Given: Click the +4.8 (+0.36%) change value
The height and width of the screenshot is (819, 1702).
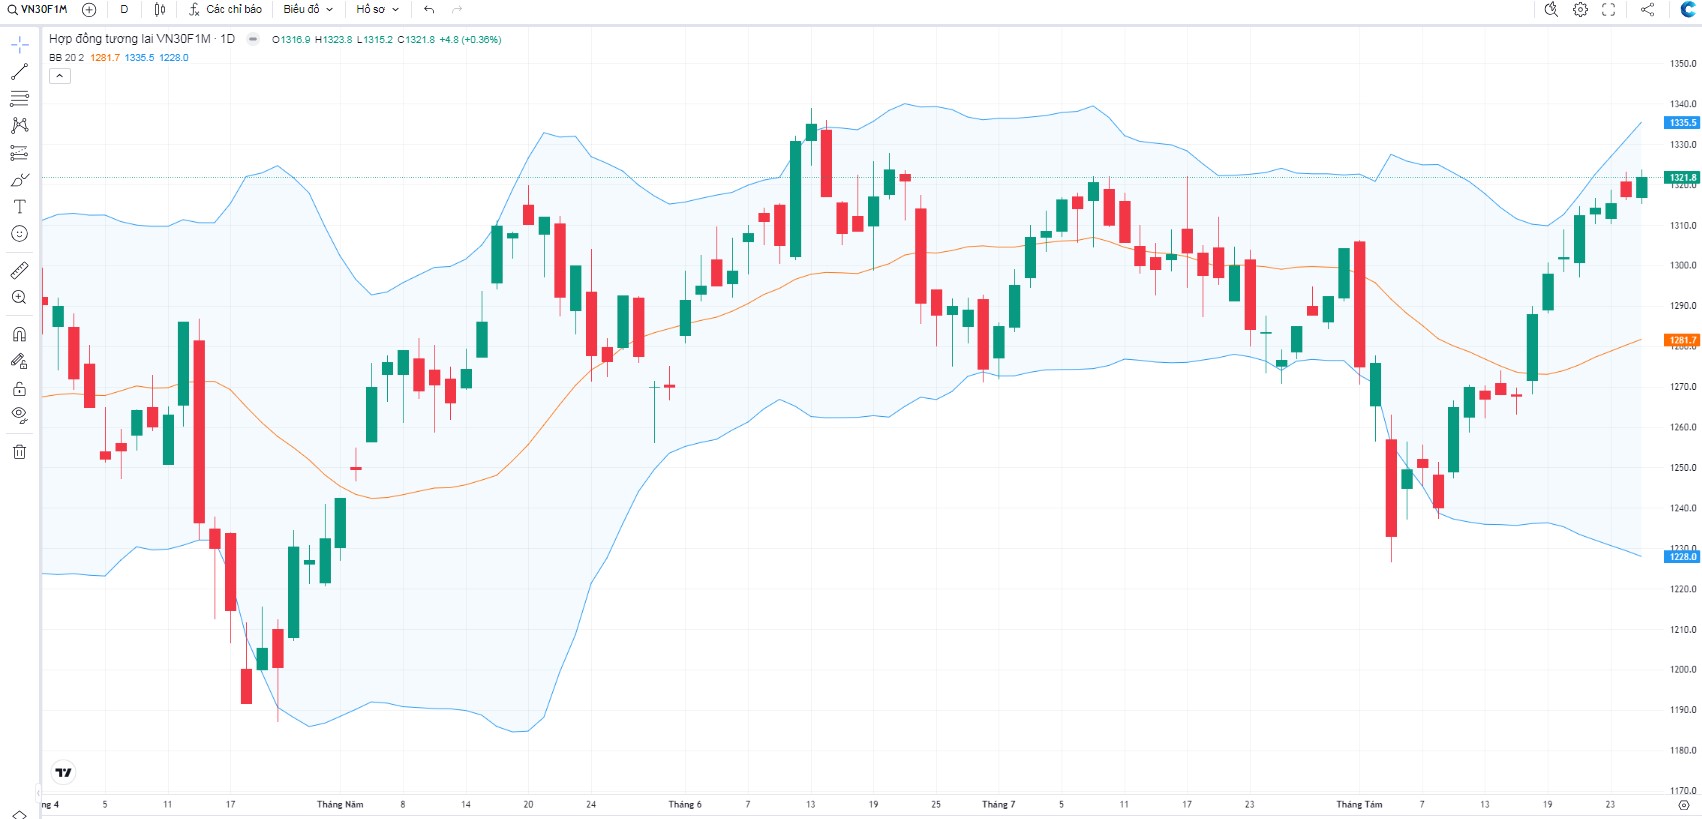Looking at the screenshot, I should tap(470, 40).
